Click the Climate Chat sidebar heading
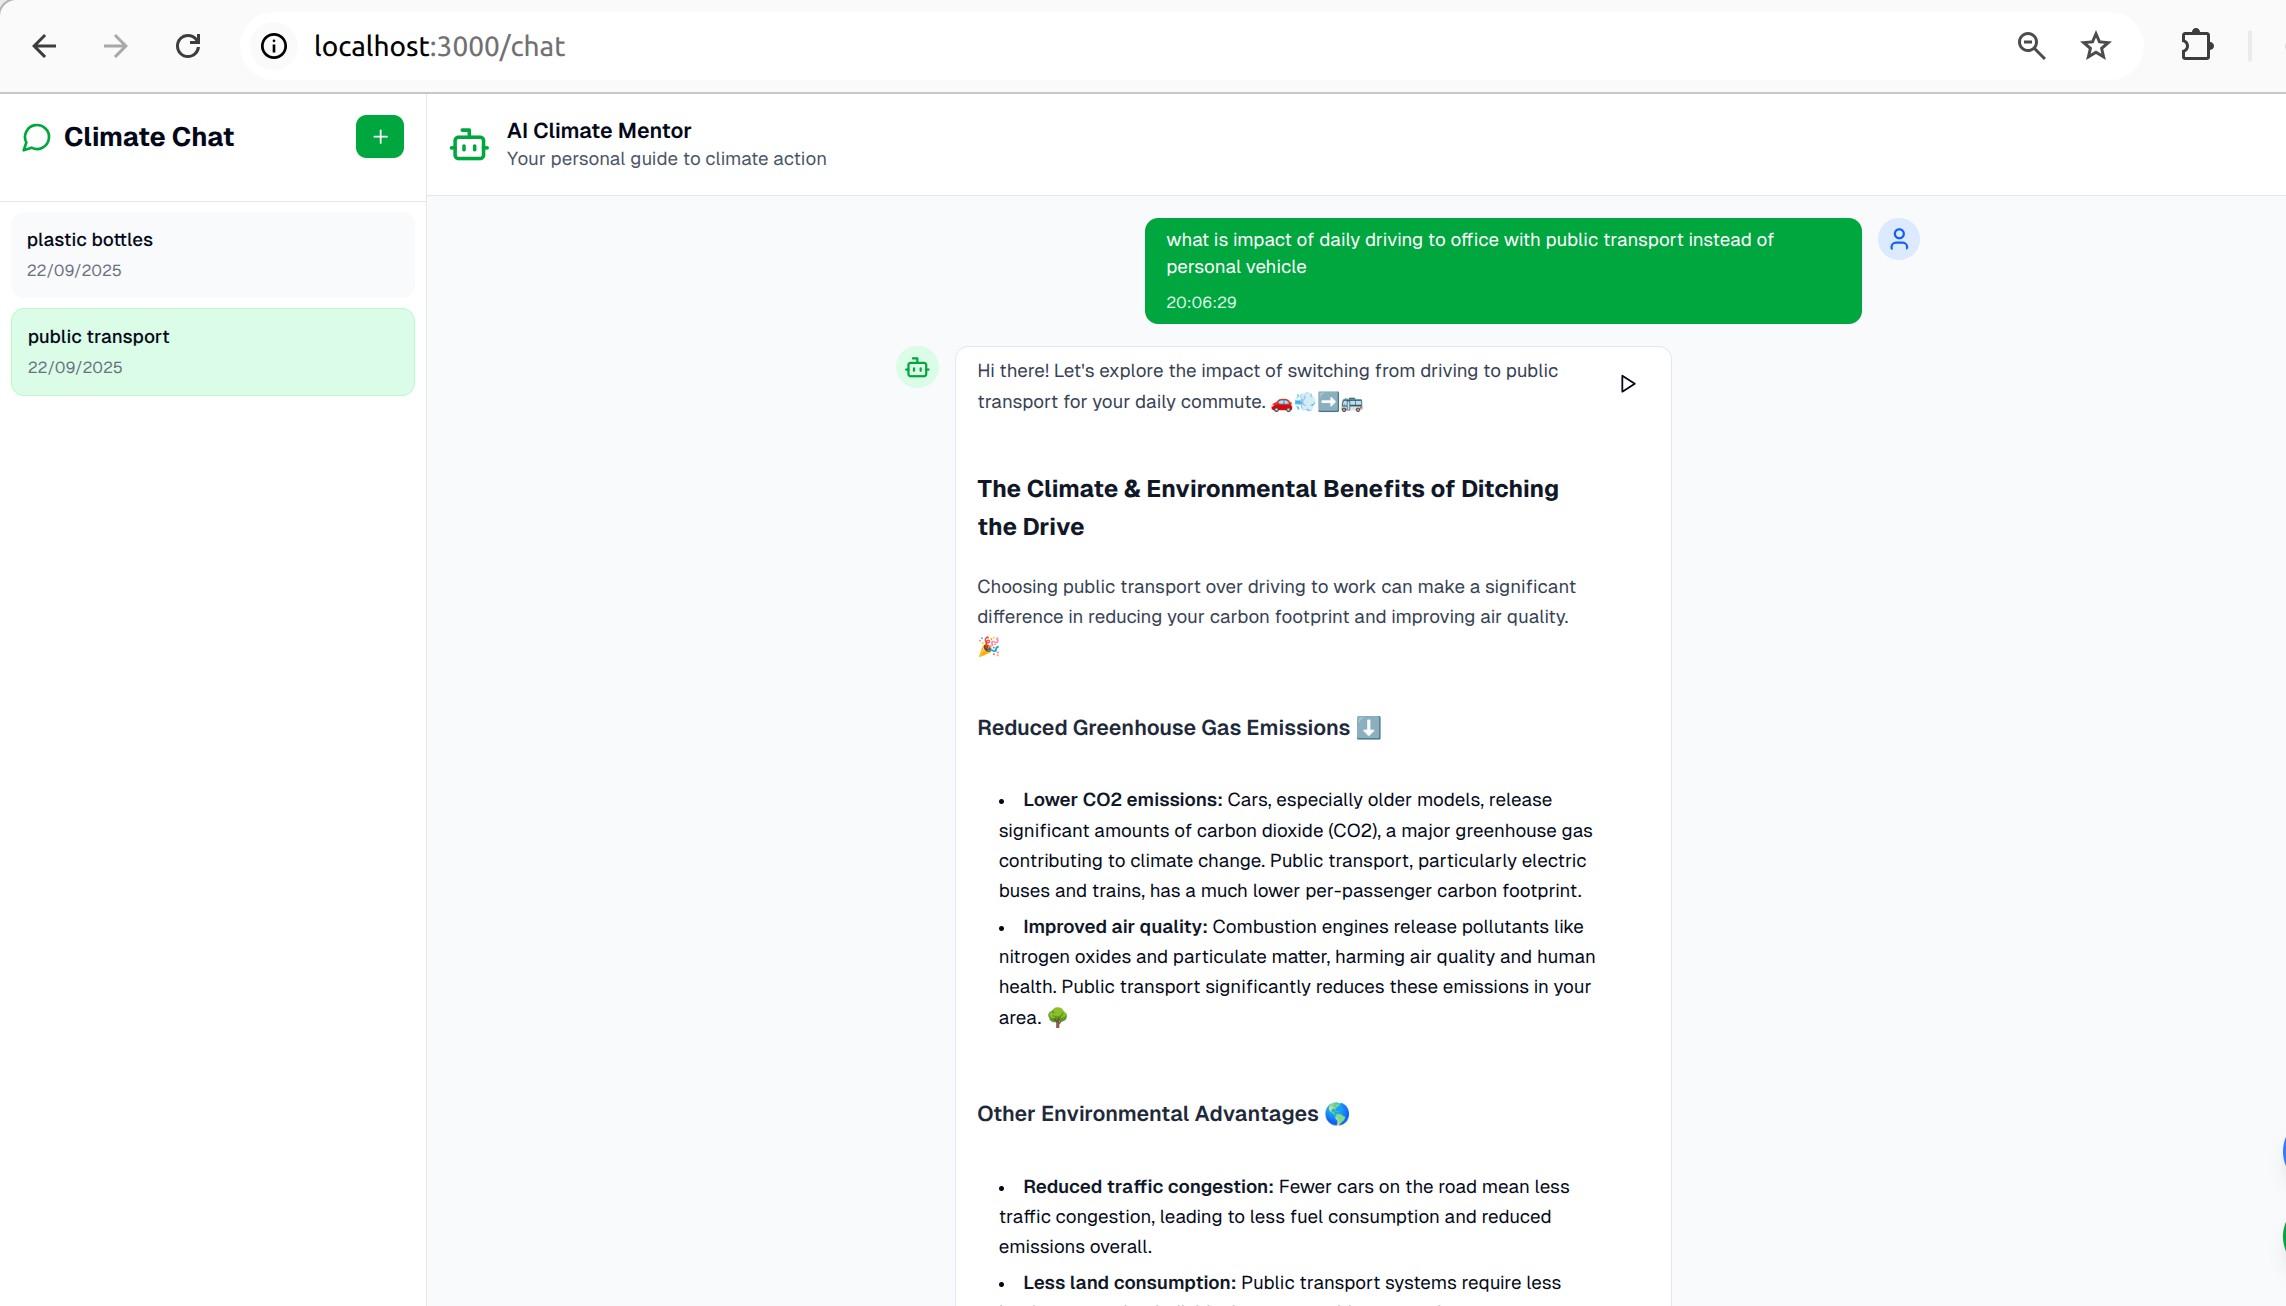The height and width of the screenshot is (1306, 2286). pyautogui.click(x=149, y=137)
